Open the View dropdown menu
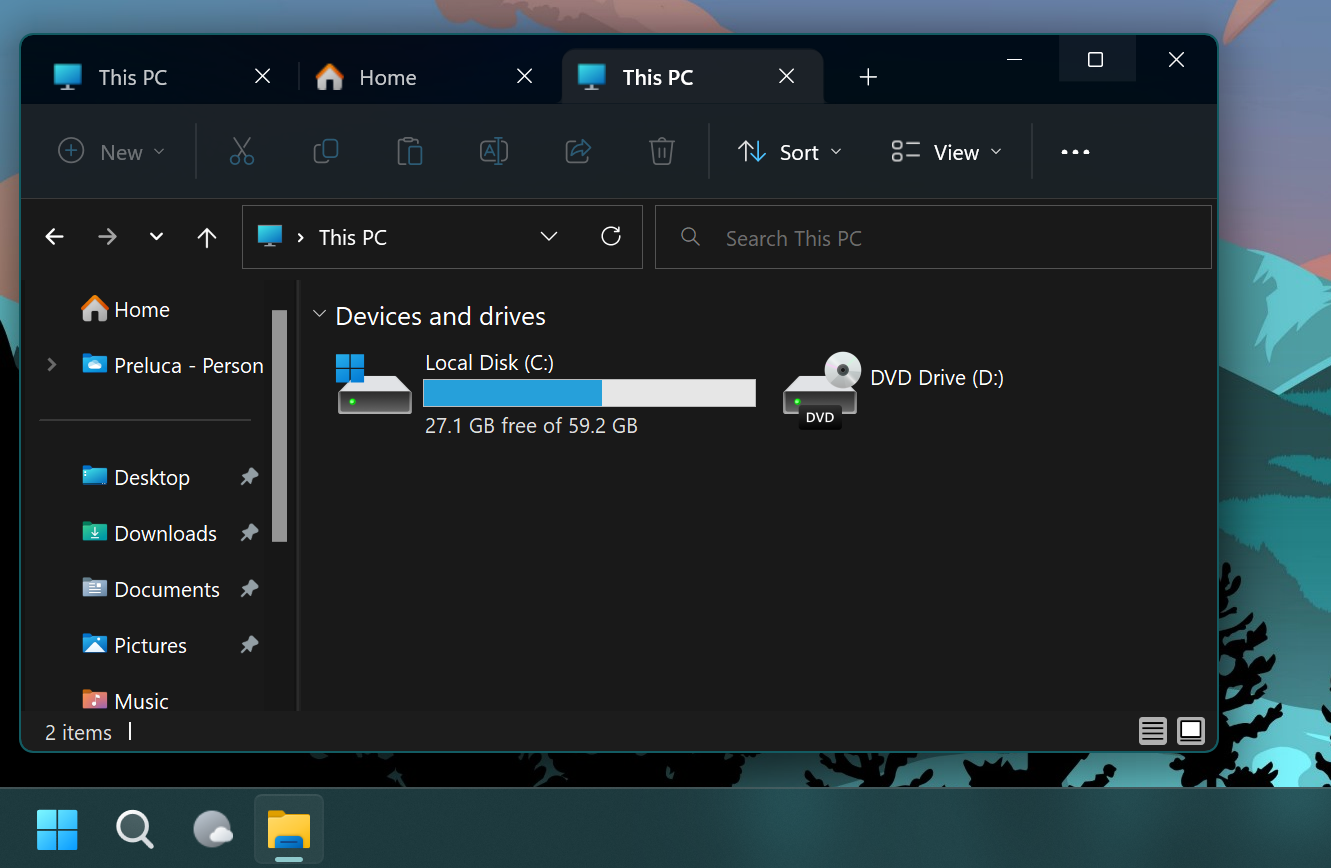Image resolution: width=1331 pixels, height=868 pixels. [944, 151]
